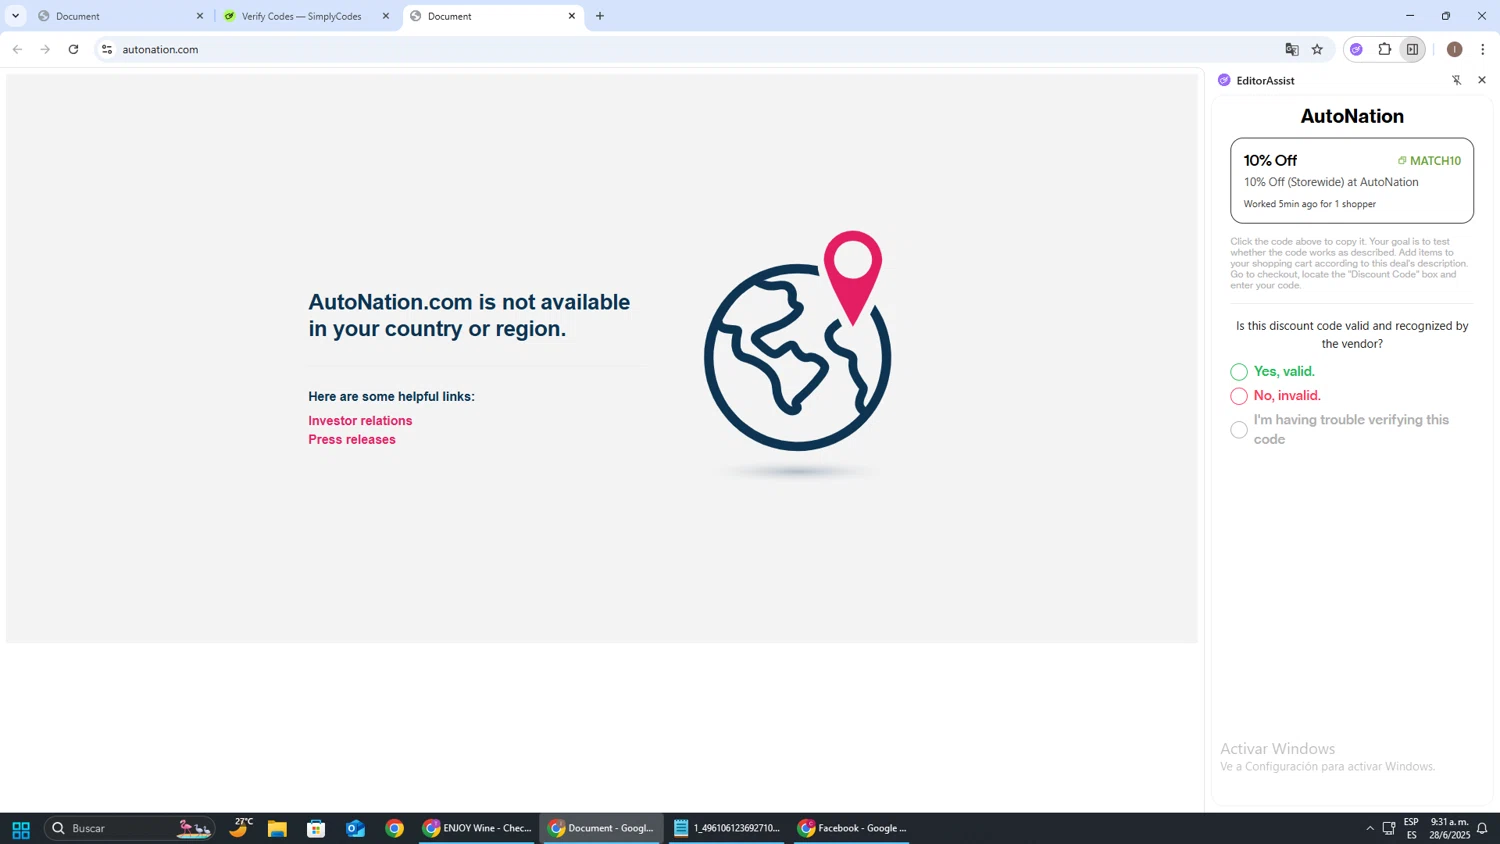
Task: Unpin the EditorAssist side panel
Action: [1457, 80]
